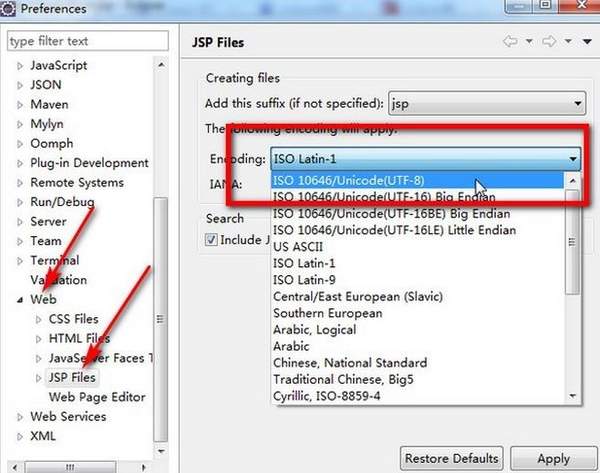Click the Preferences window app icon

pyautogui.click(x=8, y=8)
